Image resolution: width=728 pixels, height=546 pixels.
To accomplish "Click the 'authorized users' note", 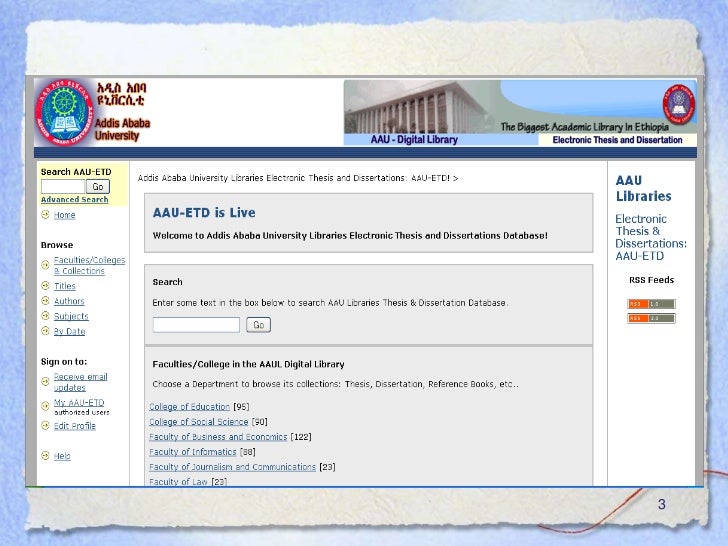I will point(82,412).
